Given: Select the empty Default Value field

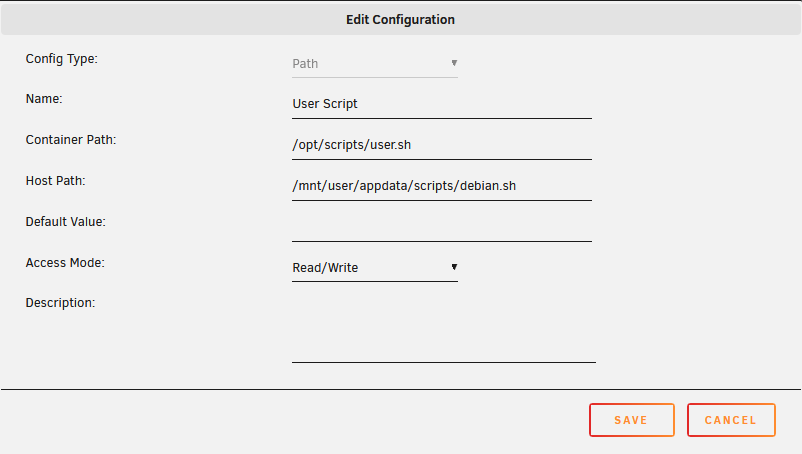Looking at the screenshot, I should point(442,227).
